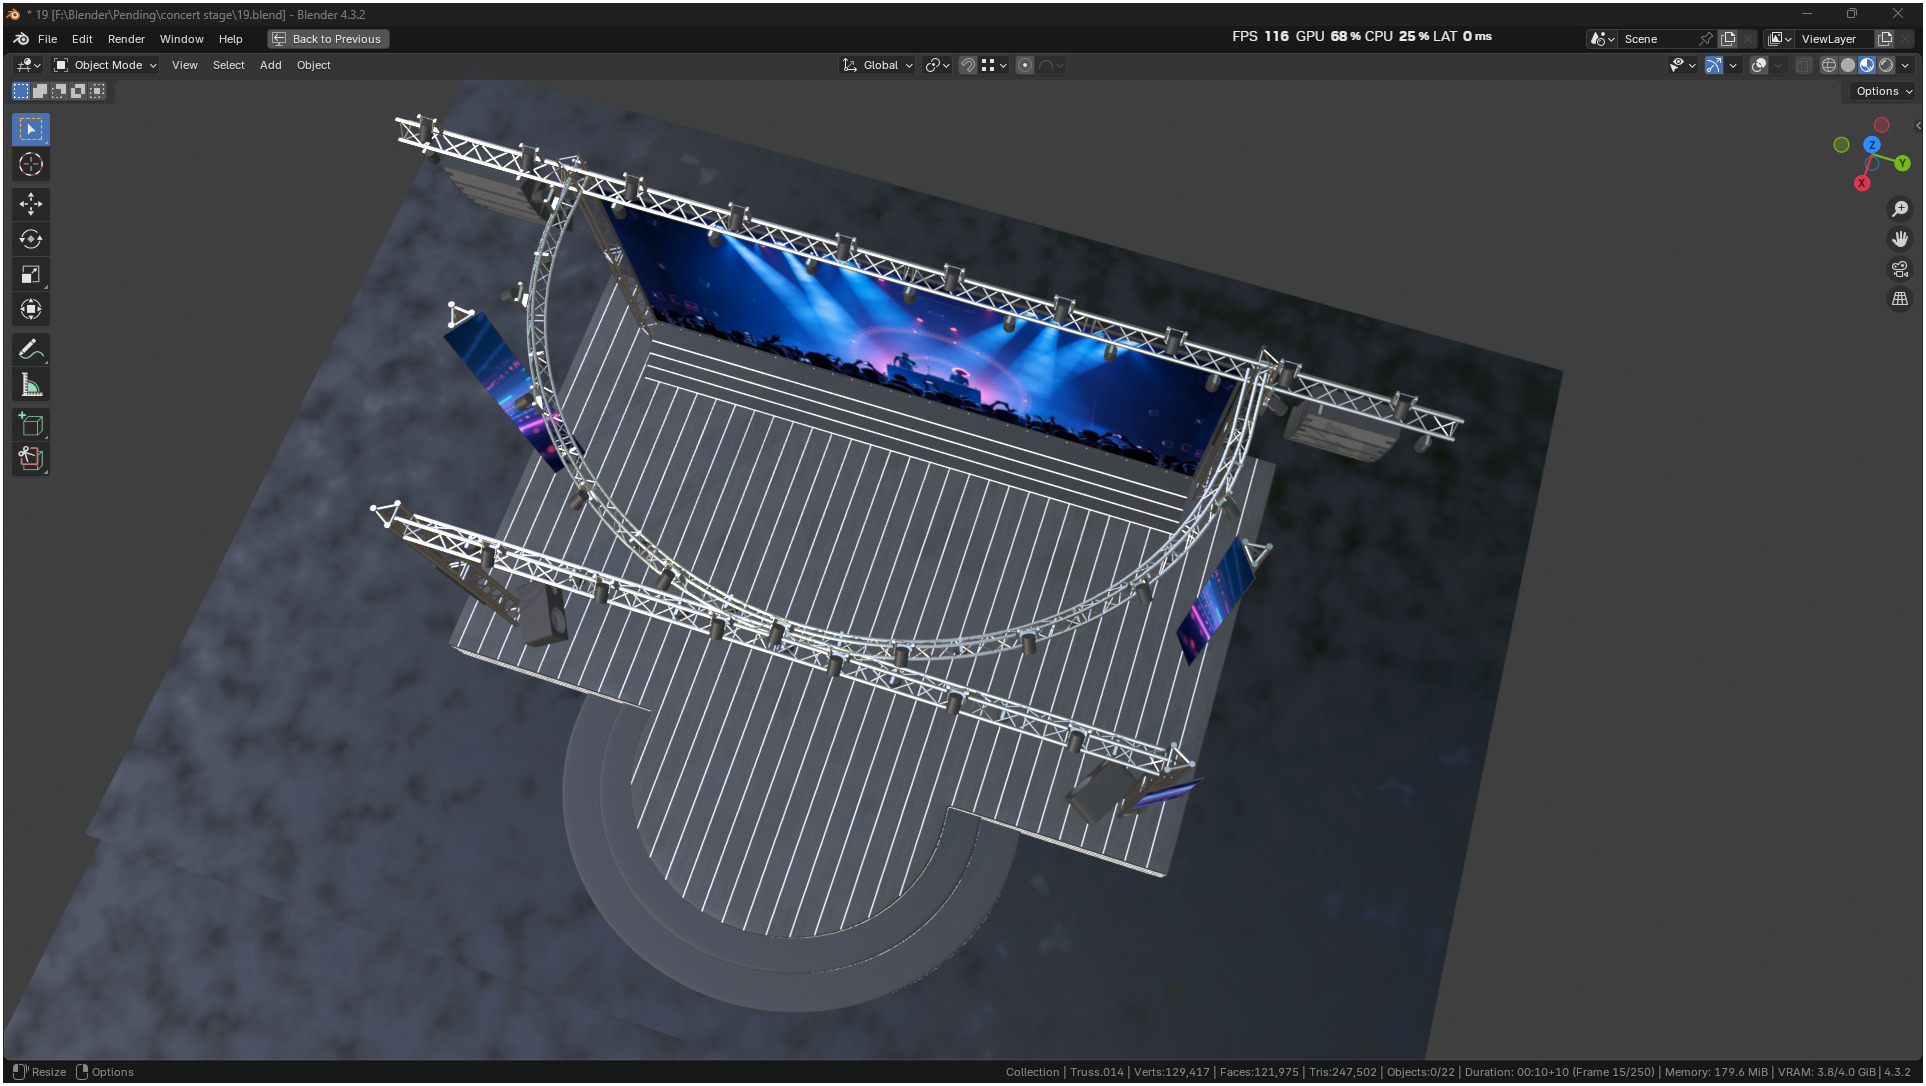The width and height of the screenshot is (1926, 1086).
Task: Open the Object Mode dropdown
Action: pos(106,65)
